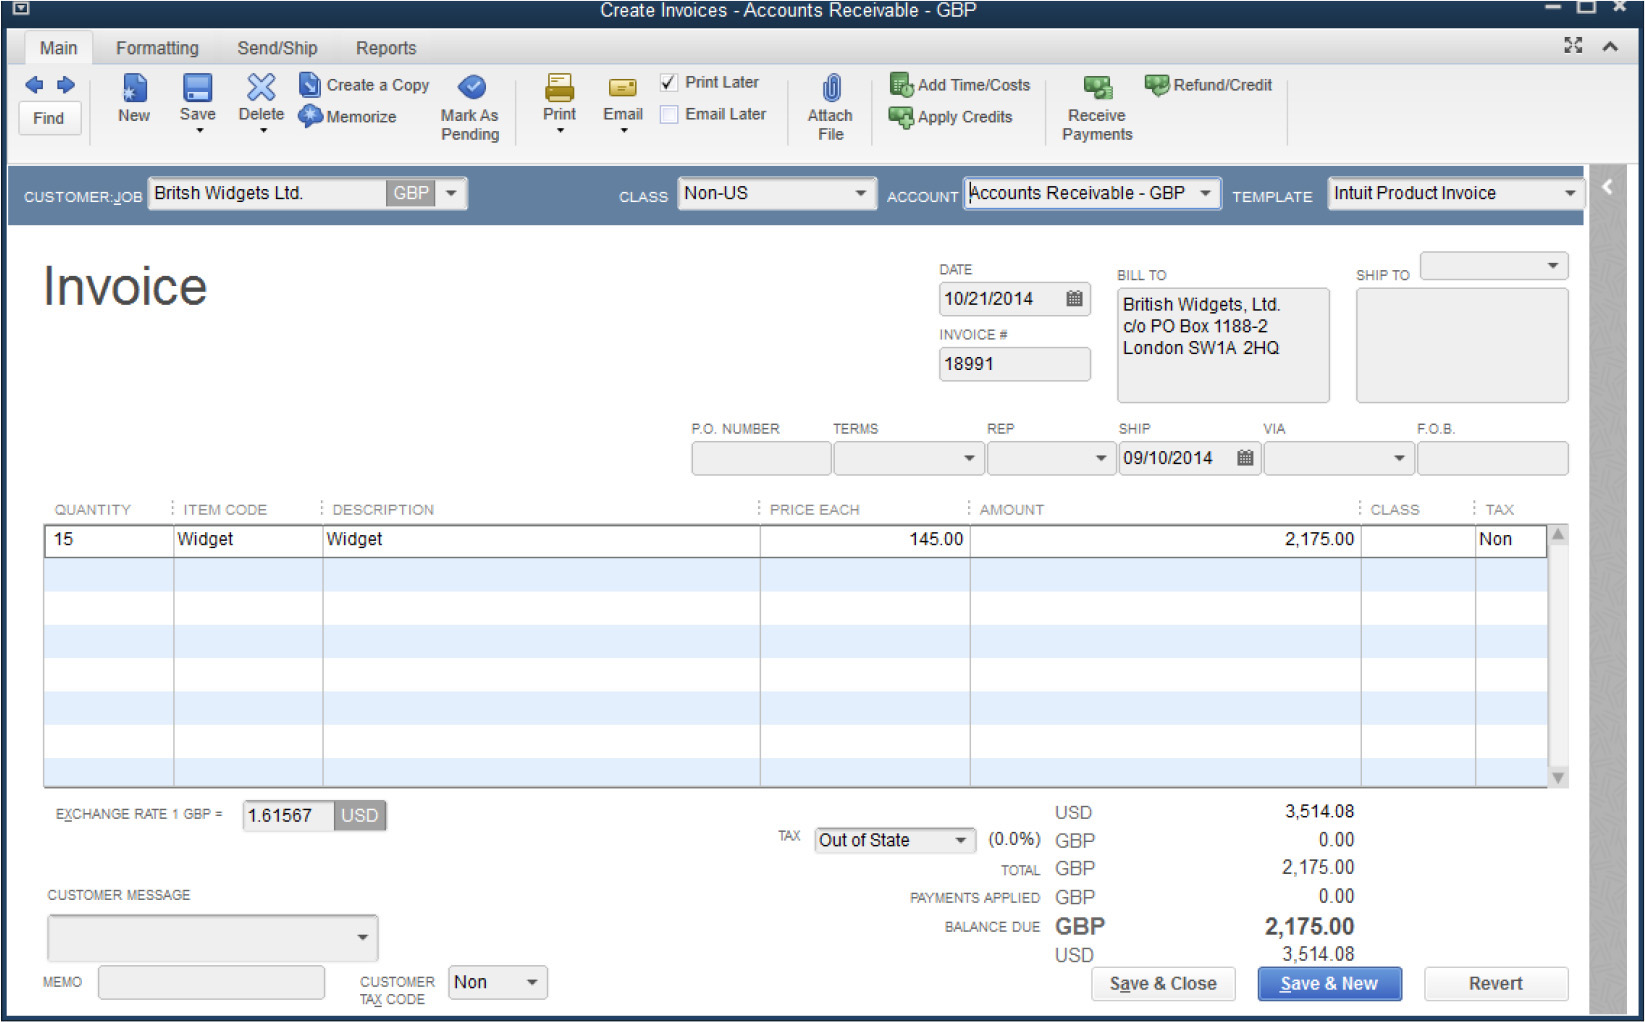Click the Print printer icon

click(559, 88)
